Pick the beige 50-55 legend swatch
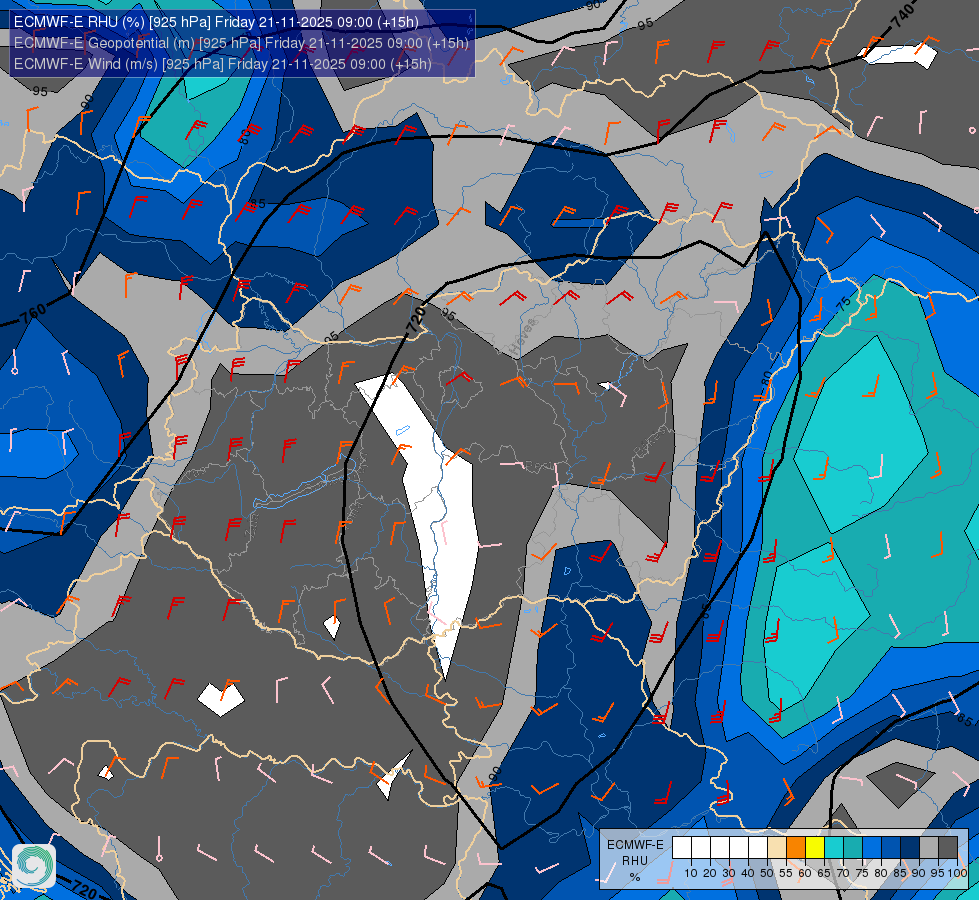The image size is (979, 900). (777, 848)
